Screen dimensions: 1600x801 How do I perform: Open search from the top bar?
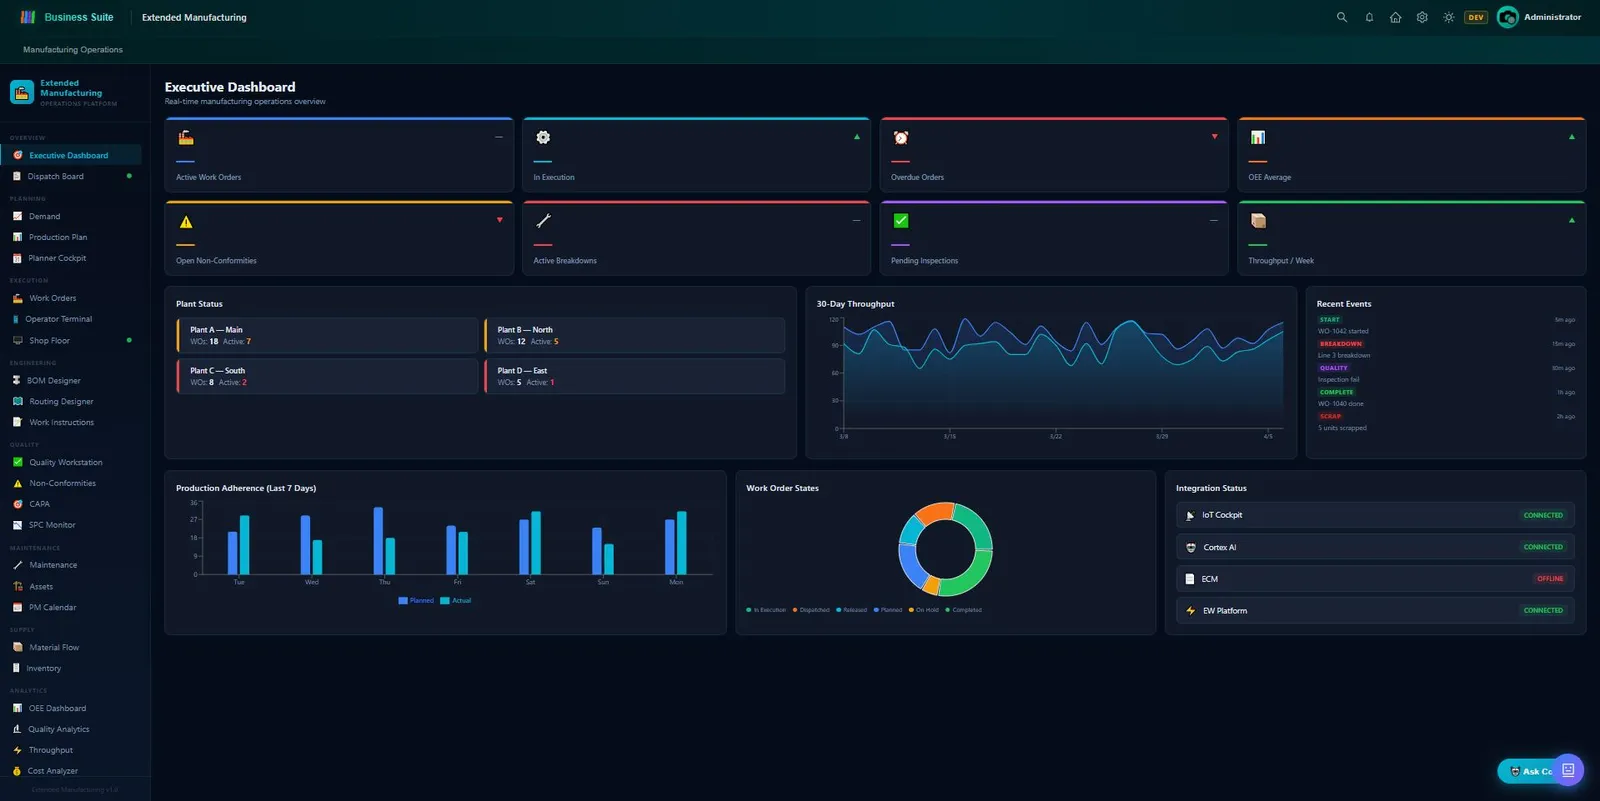(1342, 17)
